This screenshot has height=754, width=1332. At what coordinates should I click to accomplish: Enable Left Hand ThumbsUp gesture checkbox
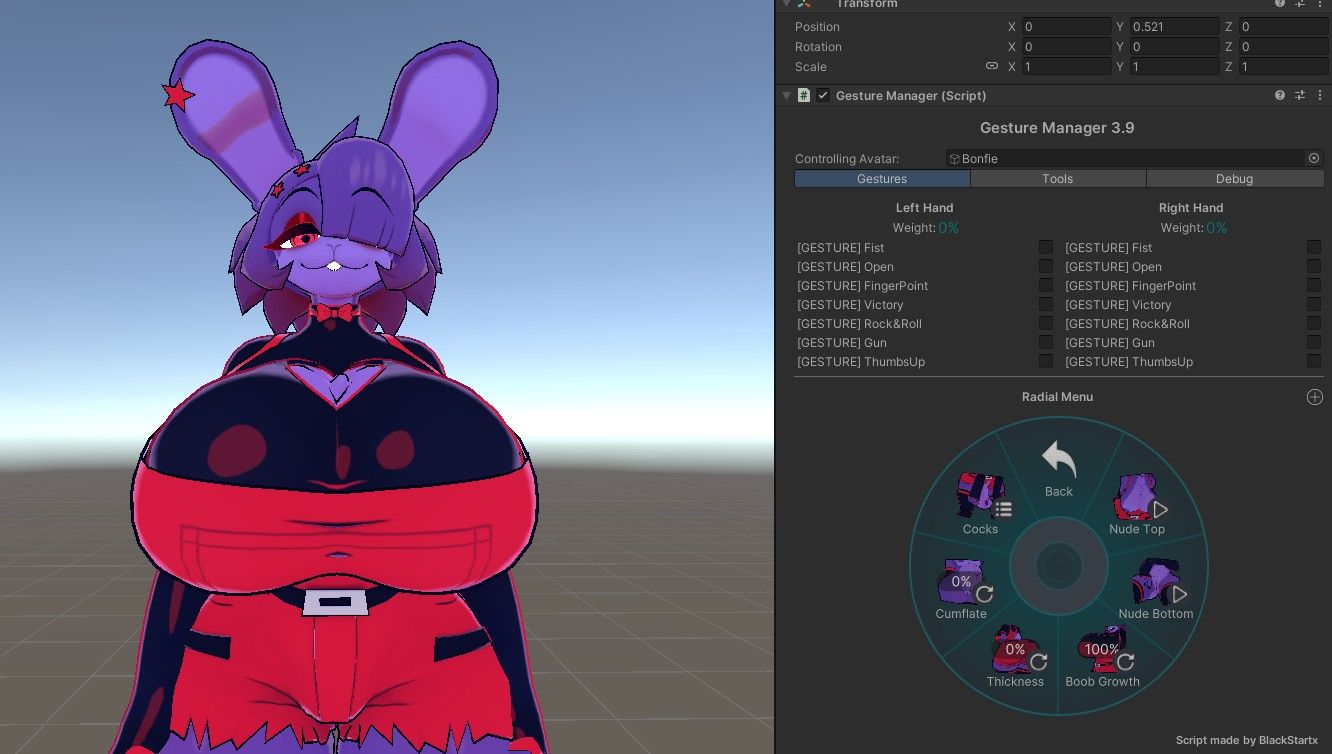coord(1046,361)
